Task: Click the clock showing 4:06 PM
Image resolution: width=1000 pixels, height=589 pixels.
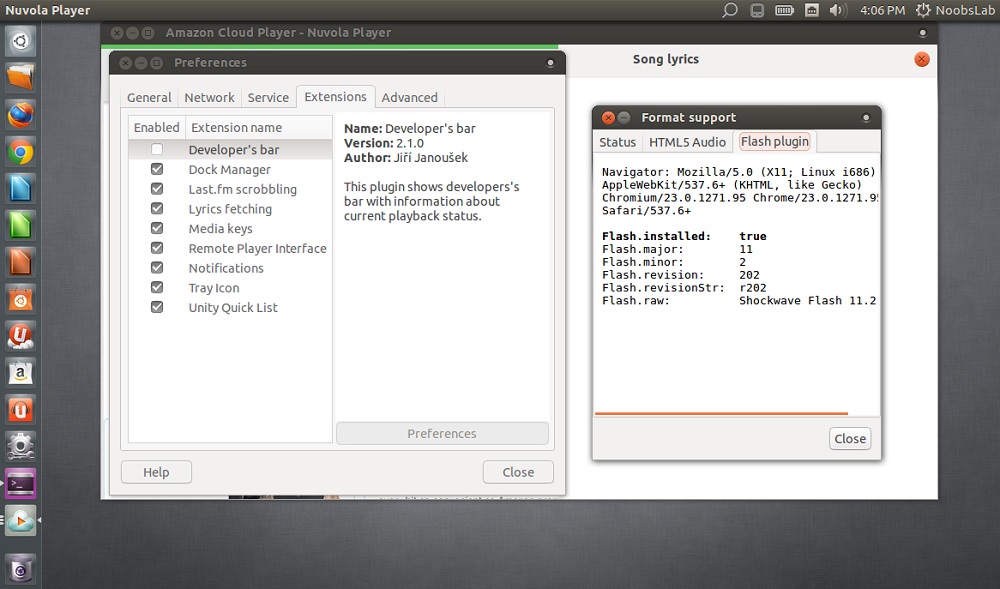Action: pyautogui.click(x=882, y=10)
